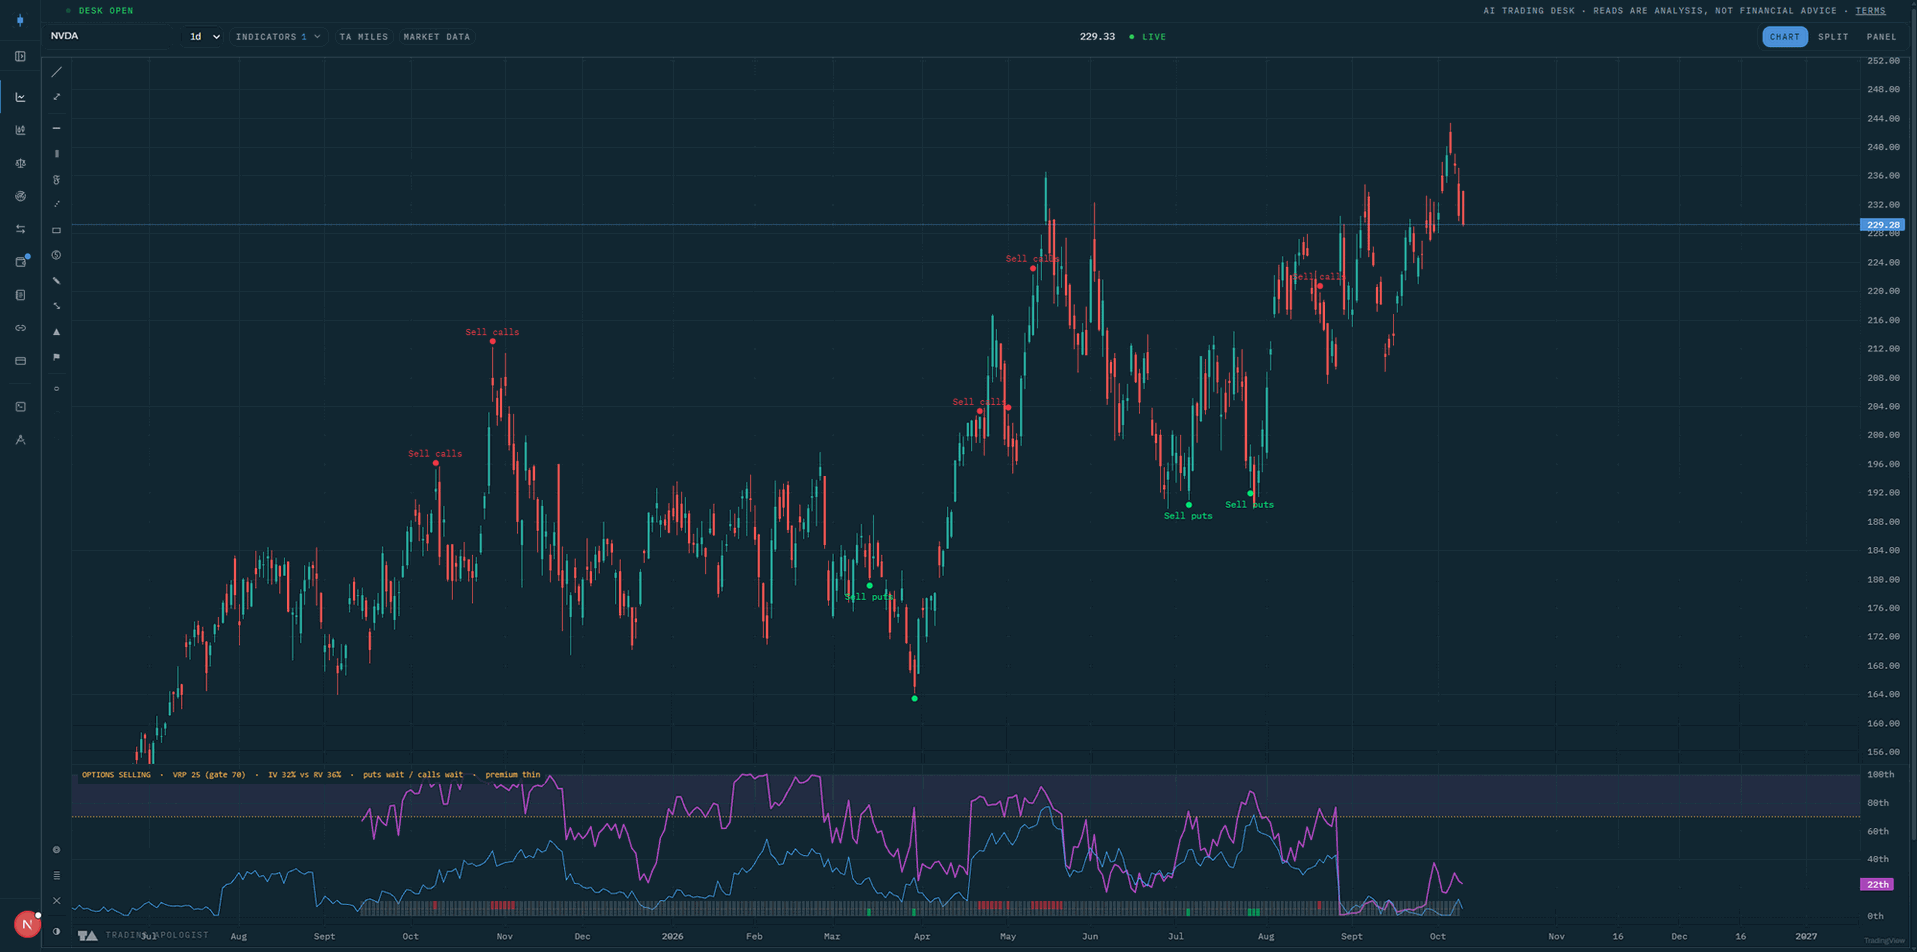Click the red N user avatar
This screenshot has height=952, width=1917.
point(27,924)
